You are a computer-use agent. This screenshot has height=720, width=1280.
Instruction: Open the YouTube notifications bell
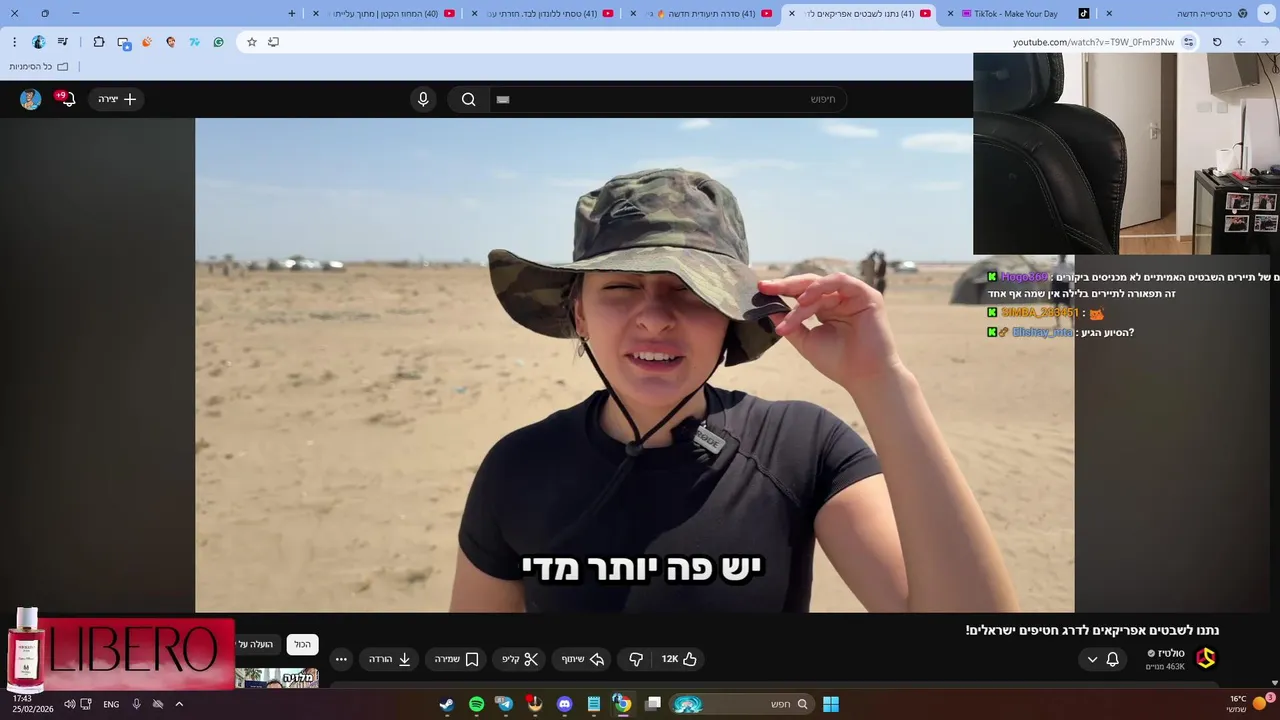[66, 98]
